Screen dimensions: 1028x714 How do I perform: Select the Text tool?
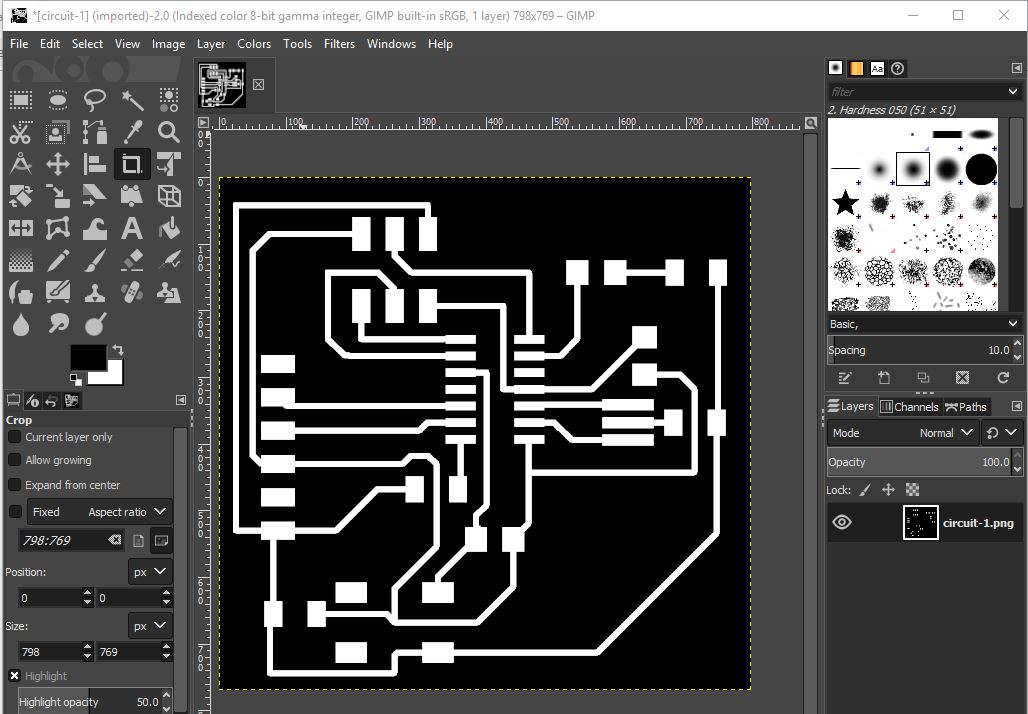(x=132, y=228)
